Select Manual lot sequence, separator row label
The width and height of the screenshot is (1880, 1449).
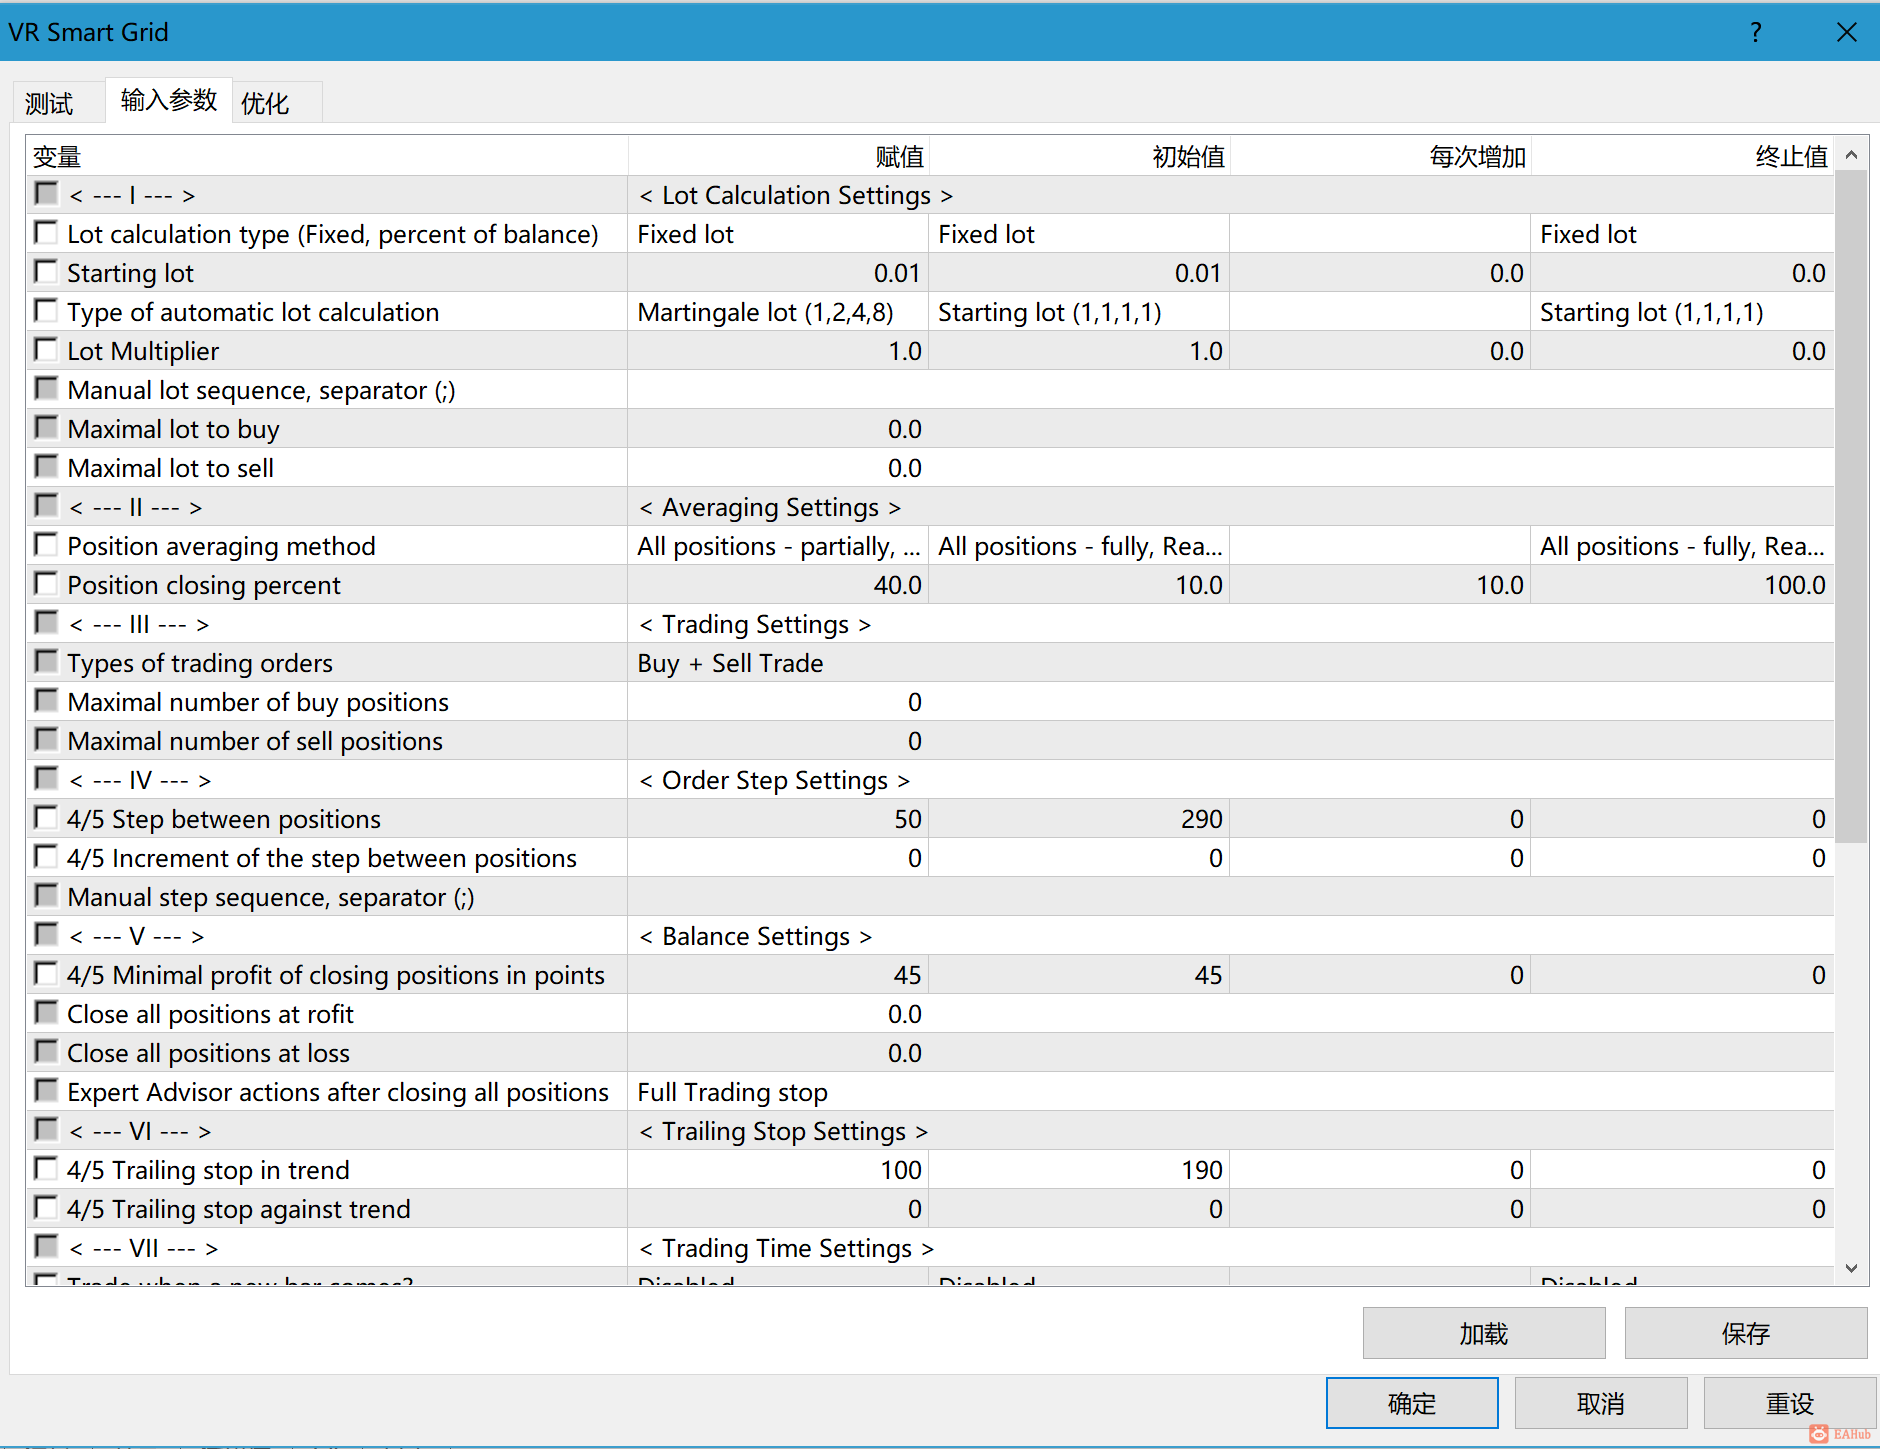[261, 390]
